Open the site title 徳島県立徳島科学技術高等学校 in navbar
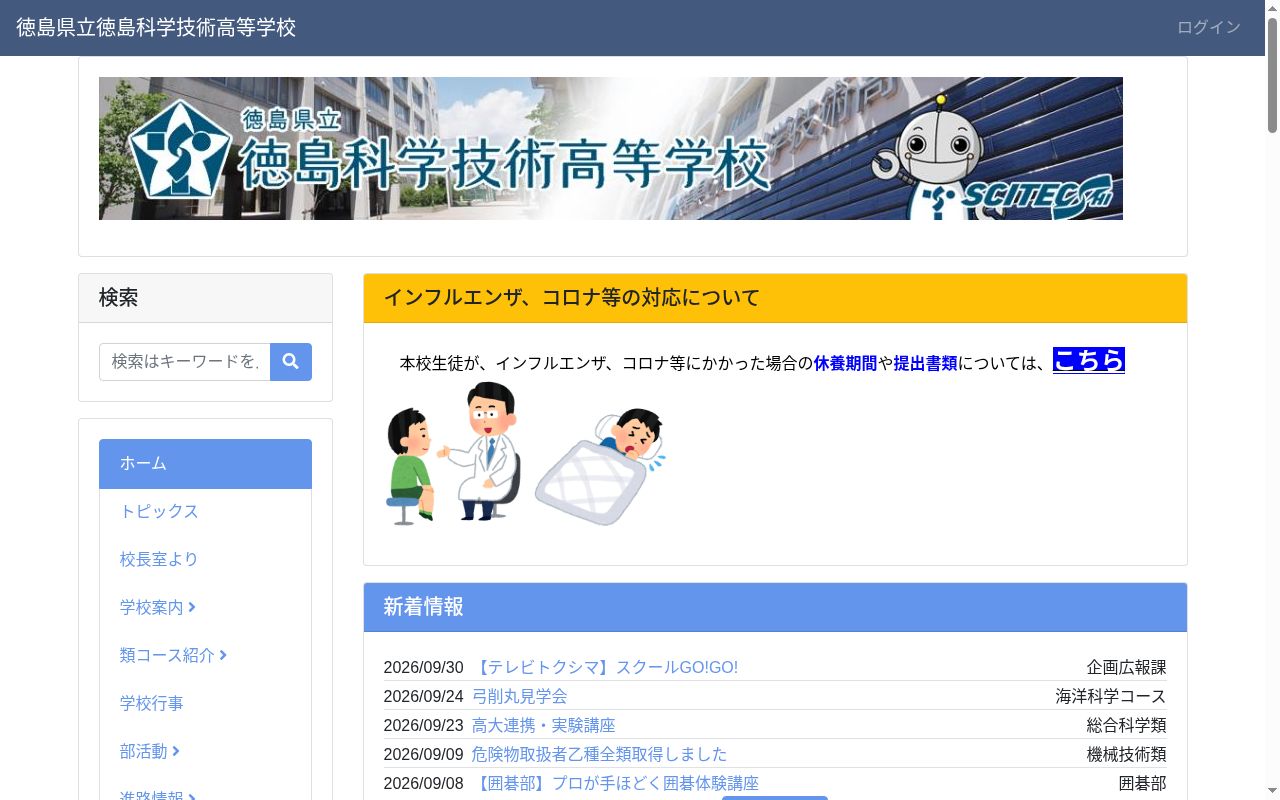Screen dimensions: 1280x800 click(156, 28)
